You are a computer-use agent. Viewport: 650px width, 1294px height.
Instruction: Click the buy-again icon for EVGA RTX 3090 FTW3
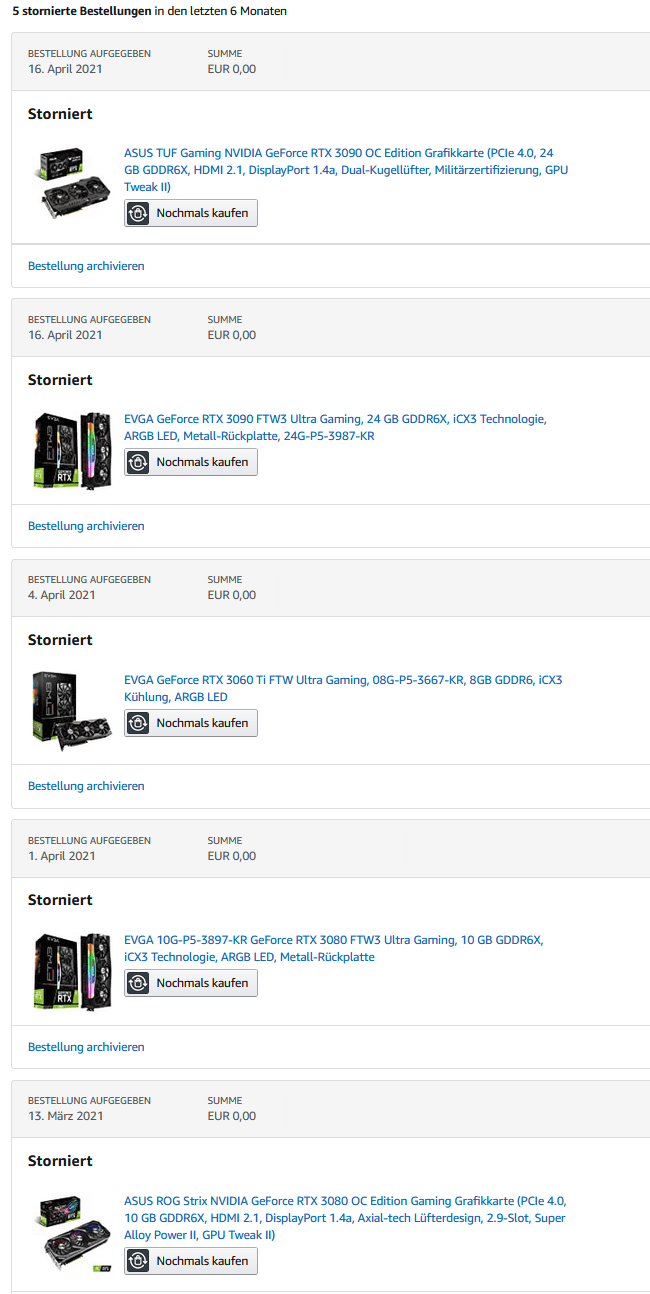point(138,462)
